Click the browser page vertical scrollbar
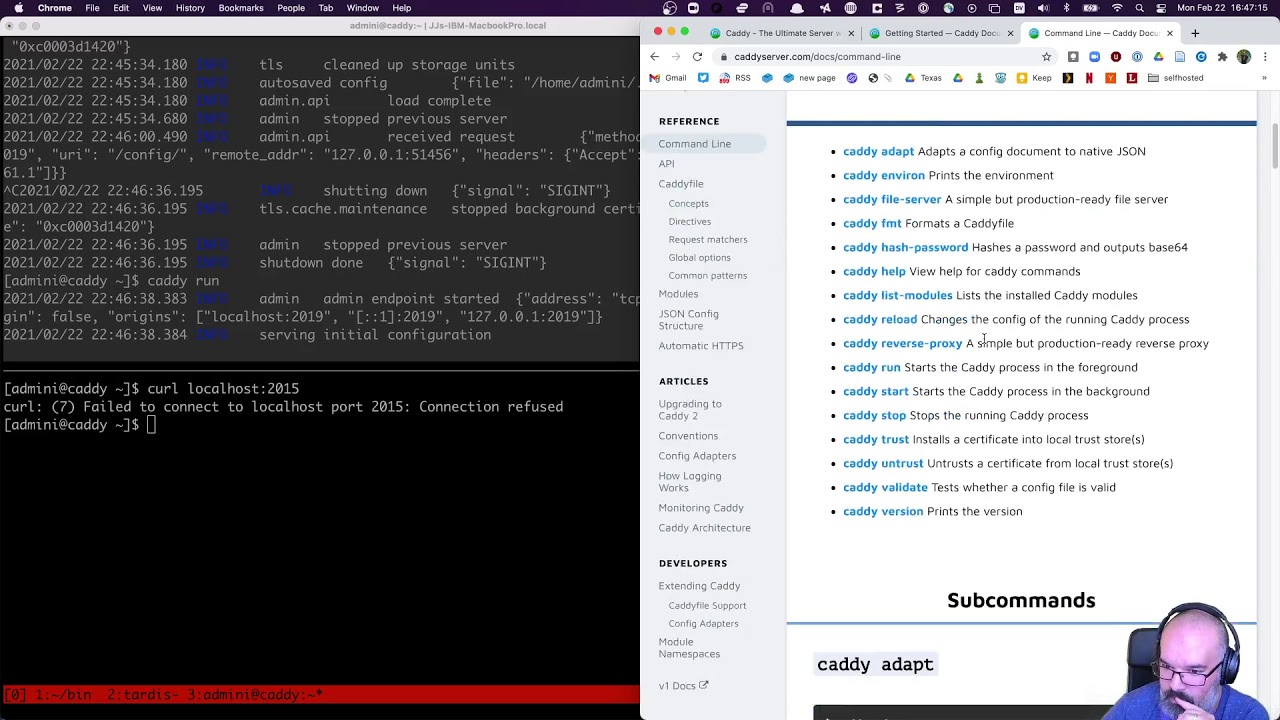 (x=1275, y=145)
